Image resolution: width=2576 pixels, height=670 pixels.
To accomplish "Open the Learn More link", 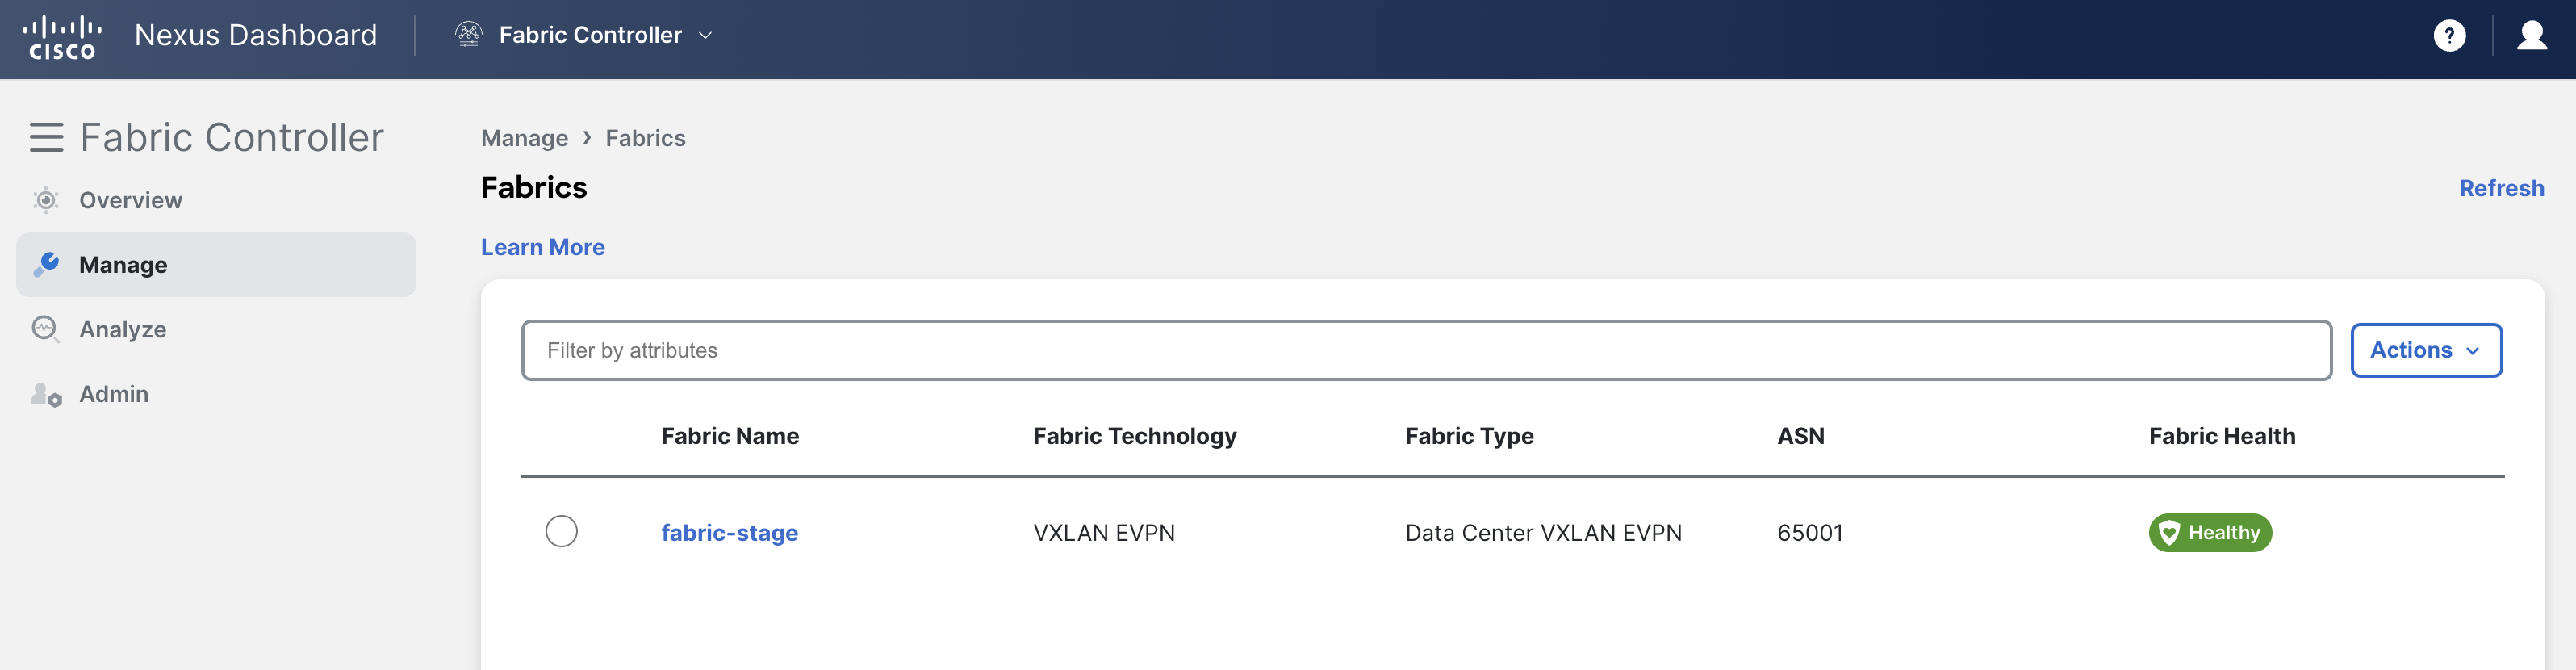I will 542,247.
